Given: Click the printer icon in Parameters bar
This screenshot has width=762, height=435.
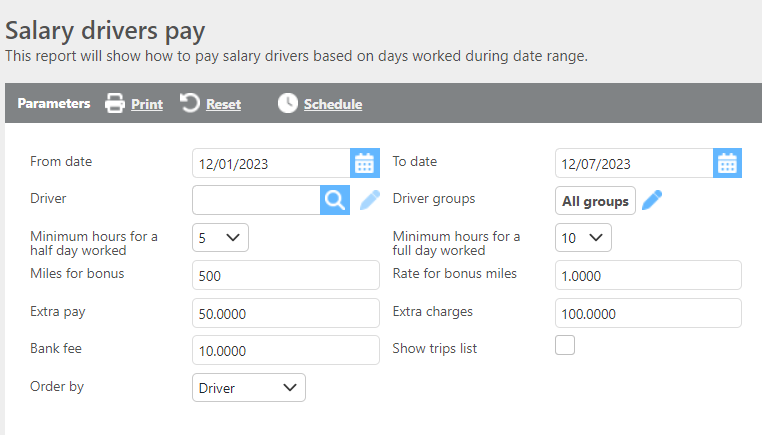Looking at the screenshot, I should pos(115,103).
